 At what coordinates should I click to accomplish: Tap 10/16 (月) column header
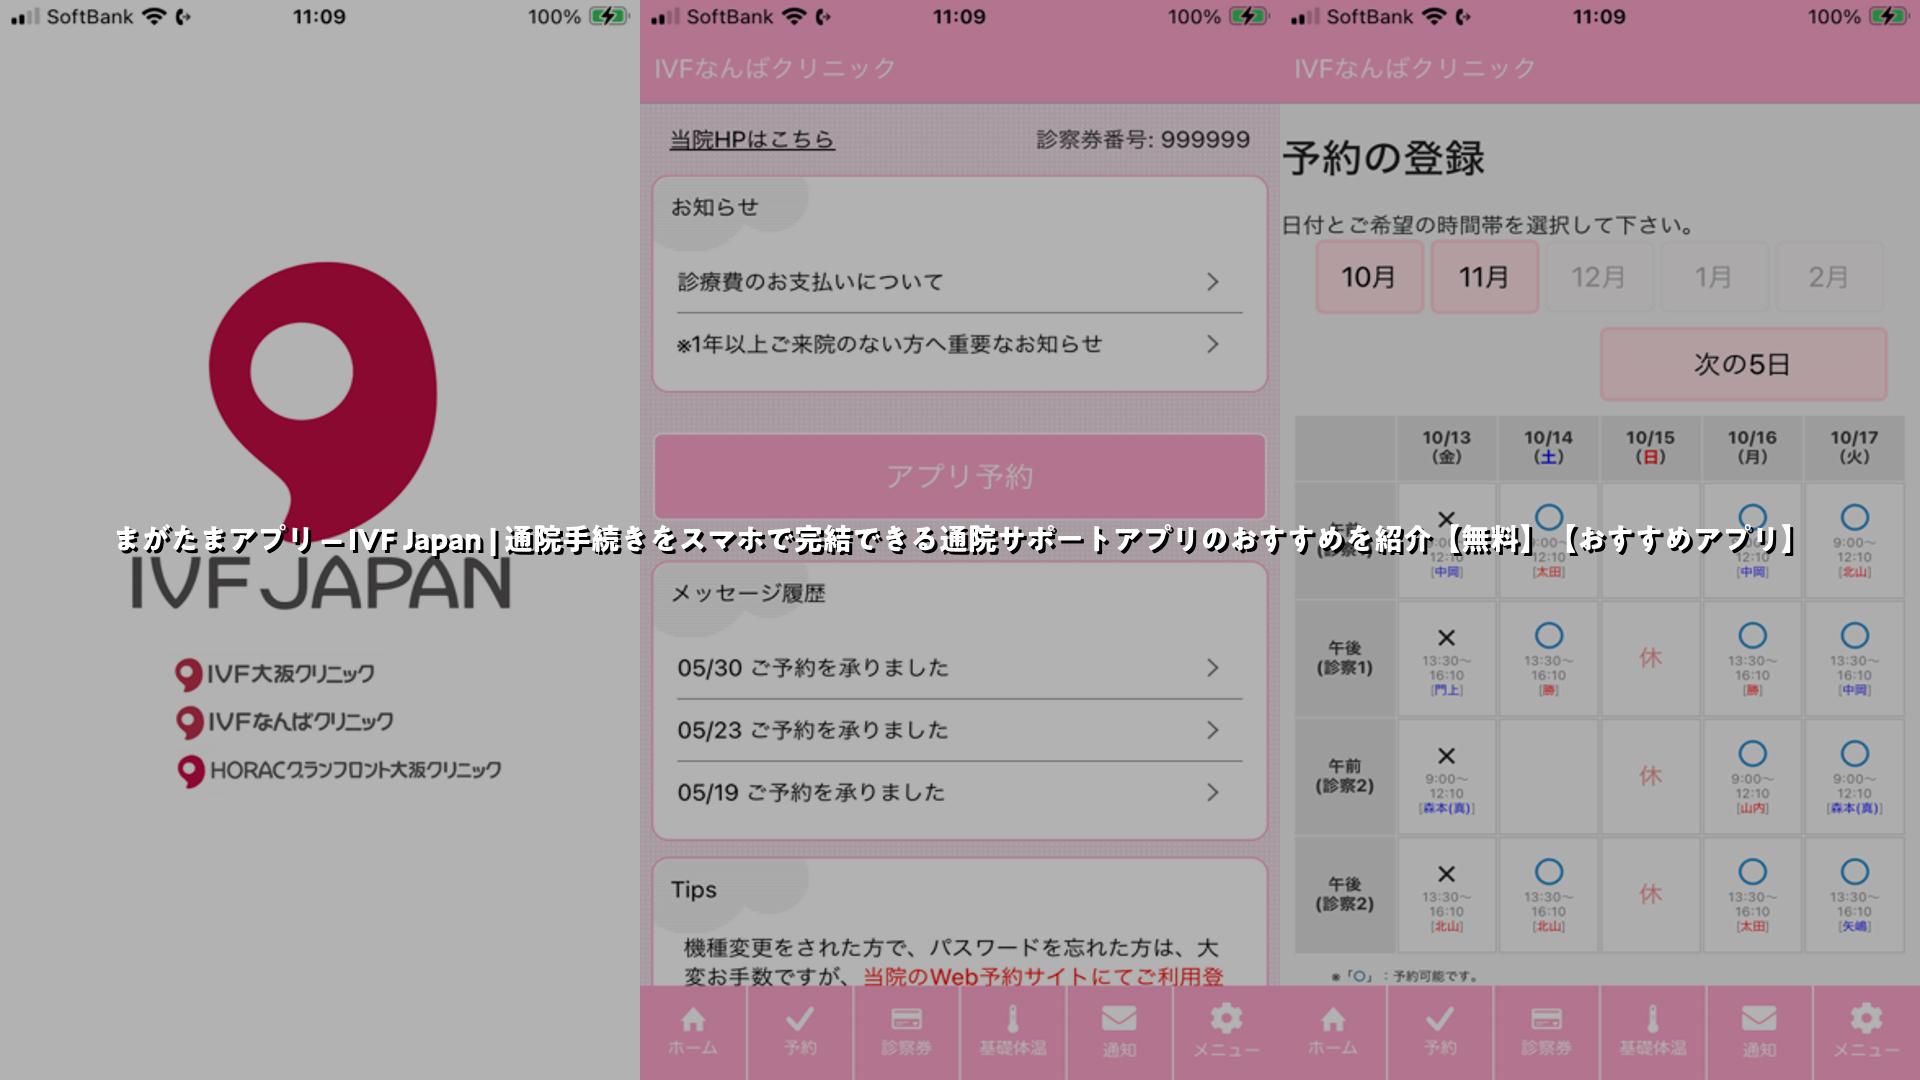1752,447
